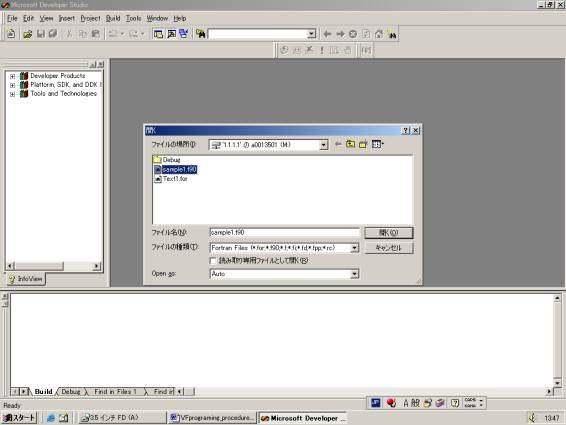Click the Save All toolbar icon
Image resolution: width=566 pixels, height=425 pixels.
pos(53,34)
